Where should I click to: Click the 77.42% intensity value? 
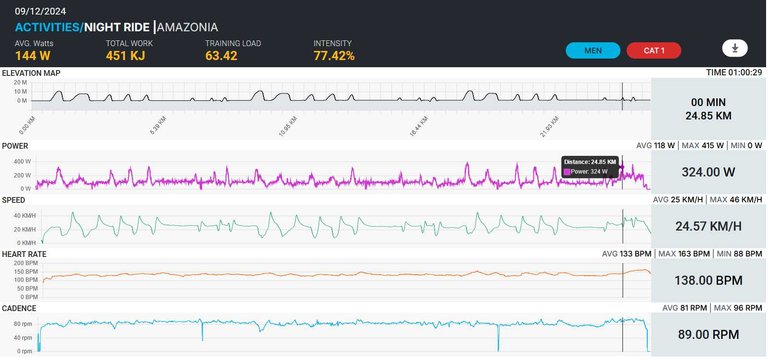click(x=334, y=56)
